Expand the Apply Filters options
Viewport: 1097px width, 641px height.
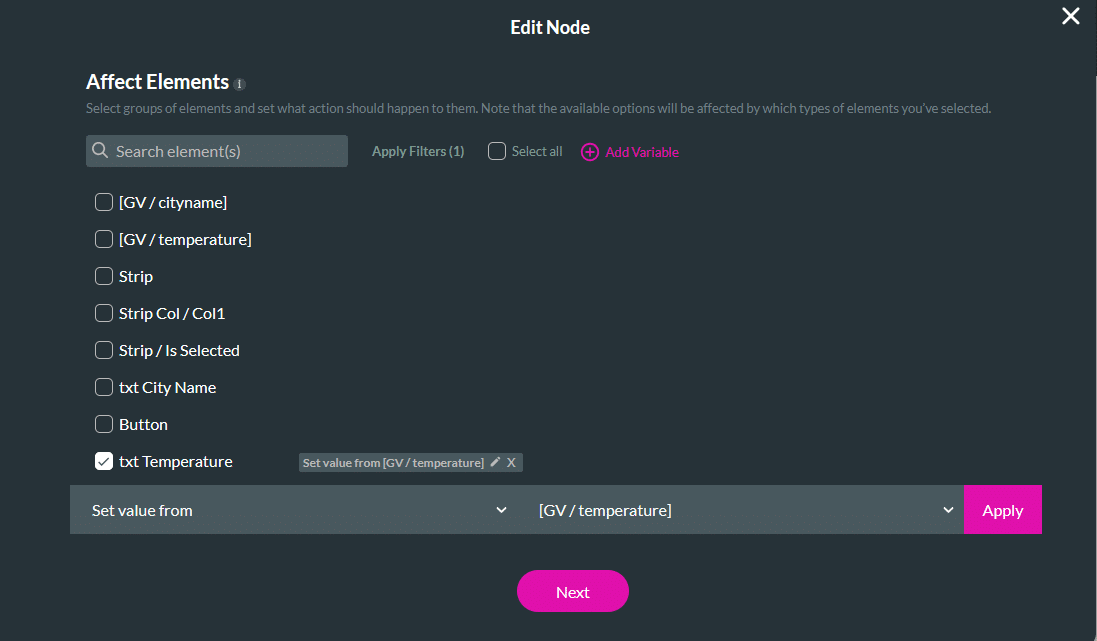click(x=417, y=150)
